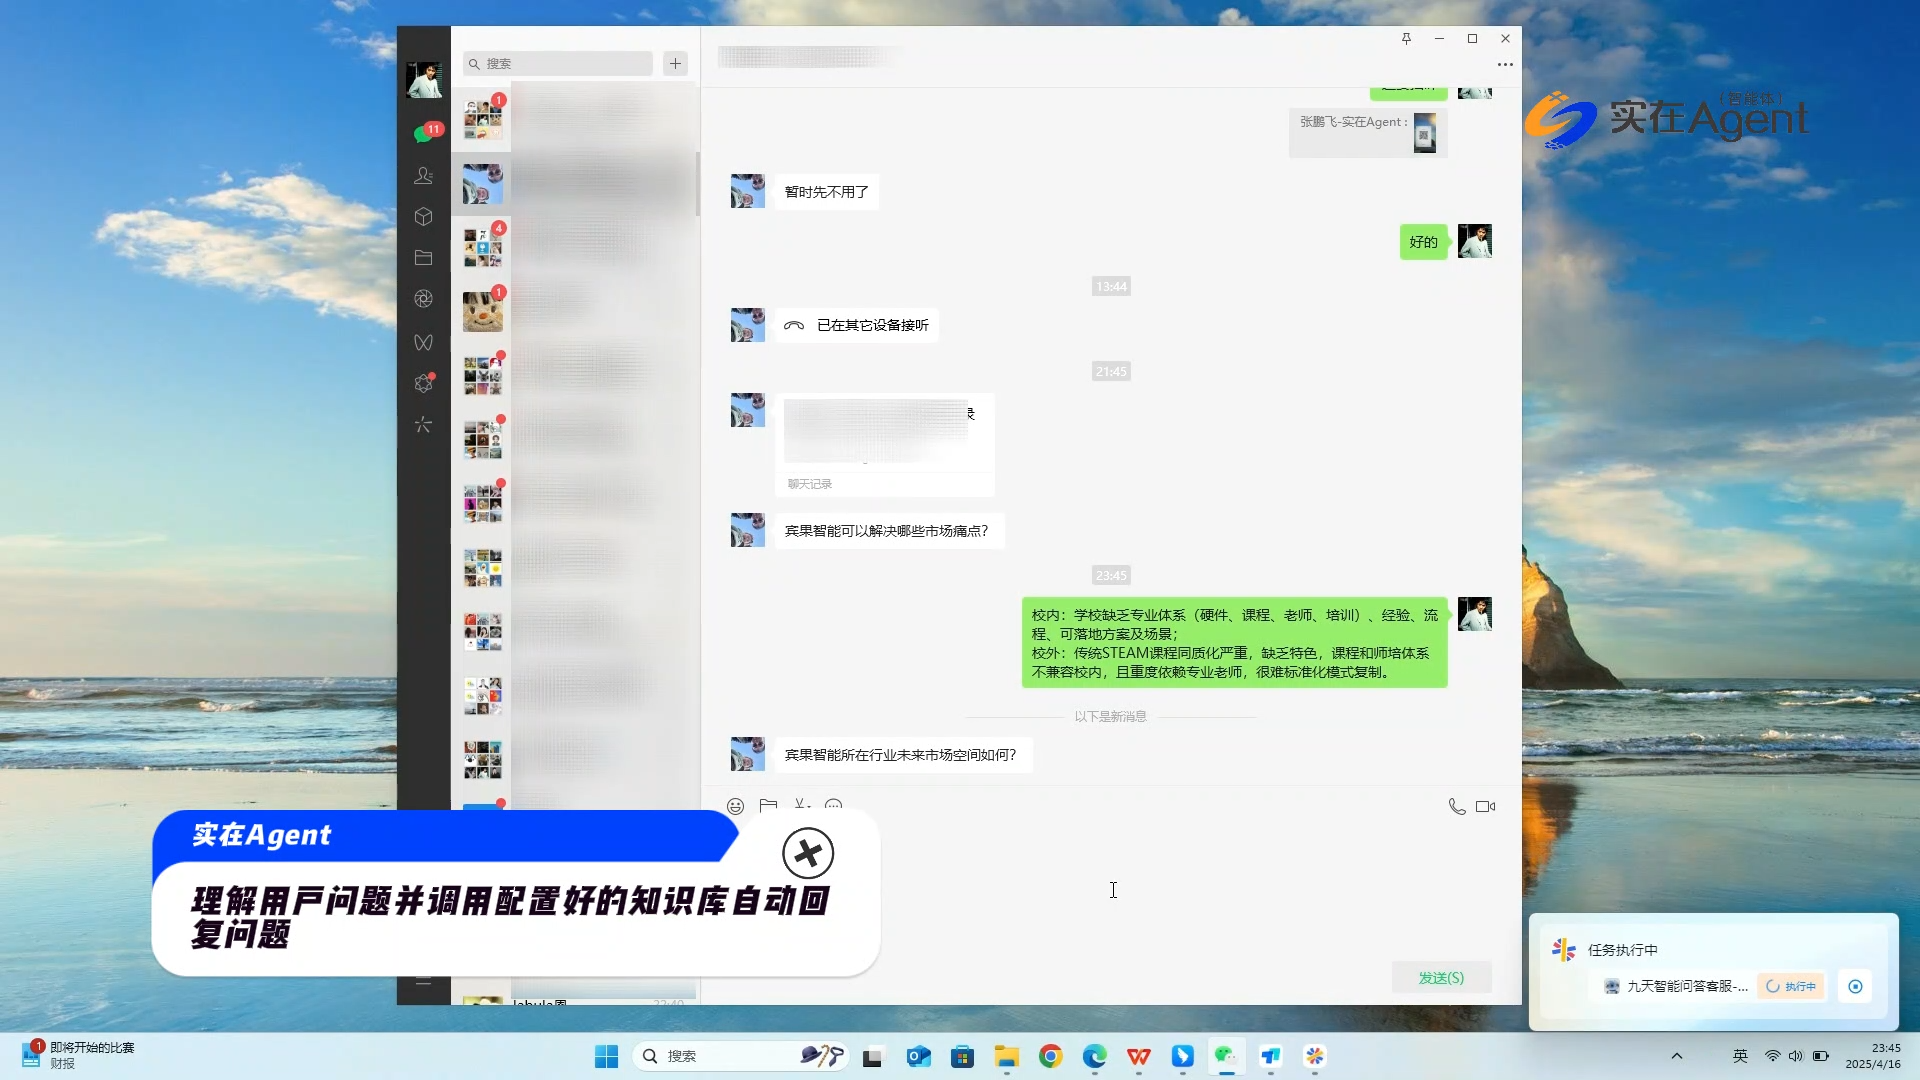The width and height of the screenshot is (1920, 1080).
Task: Open Chat Files folder icon in sidebar
Action: point(423,257)
